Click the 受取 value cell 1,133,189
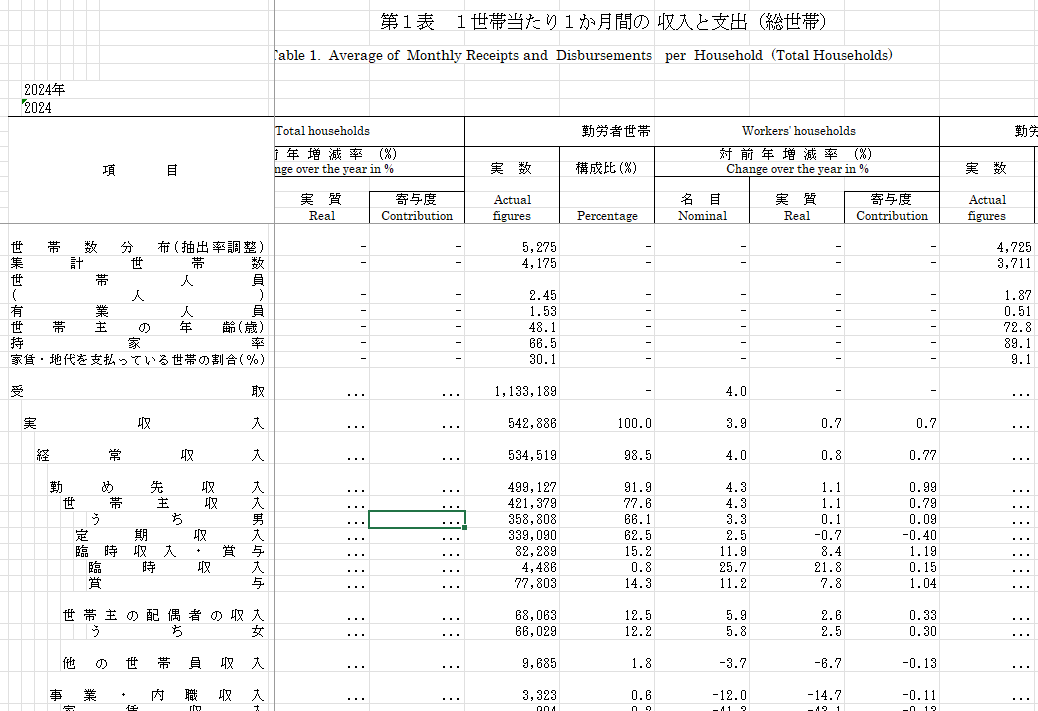This screenshot has height=711, width=1038. (512, 391)
